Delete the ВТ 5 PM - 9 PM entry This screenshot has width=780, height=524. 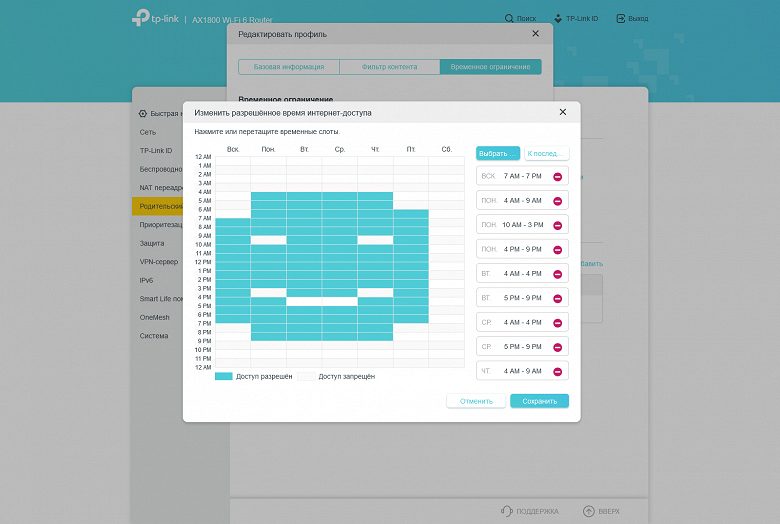coord(558,299)
